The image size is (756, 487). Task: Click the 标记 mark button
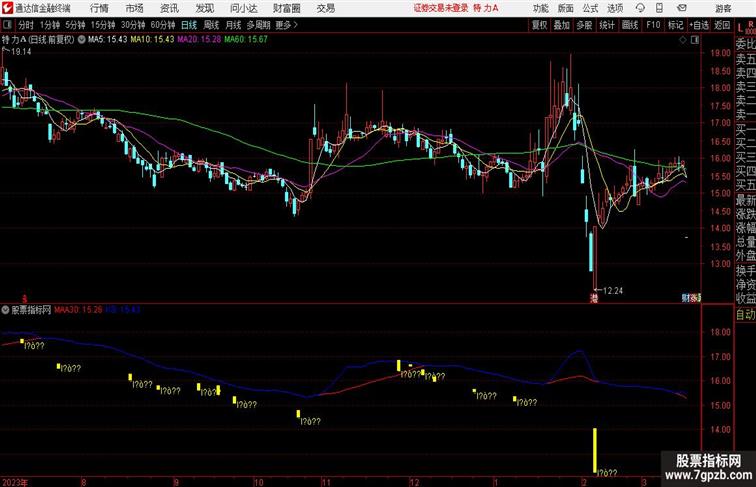pyautogui.click(x=675, y=25)
